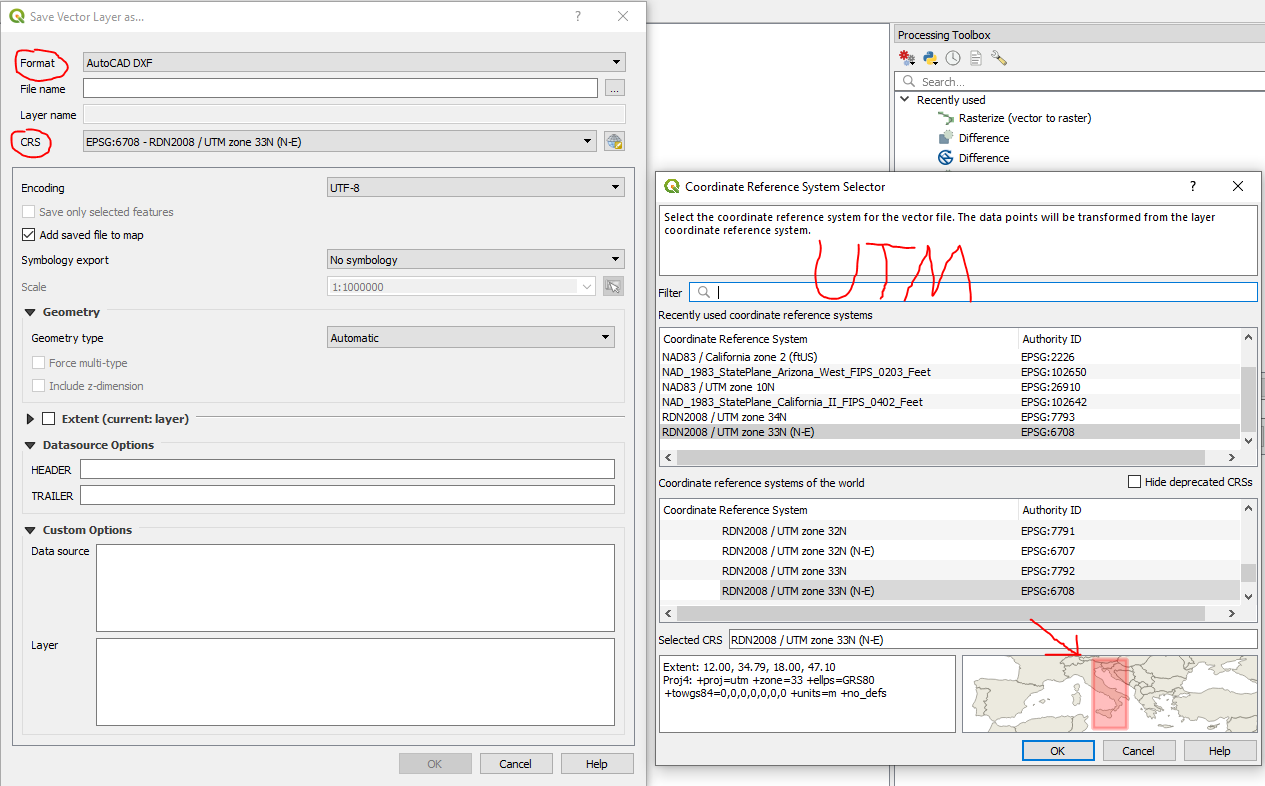Click the blue SAGA Difference tool icon
This screenshot has height=786, width=1265.
945,158
